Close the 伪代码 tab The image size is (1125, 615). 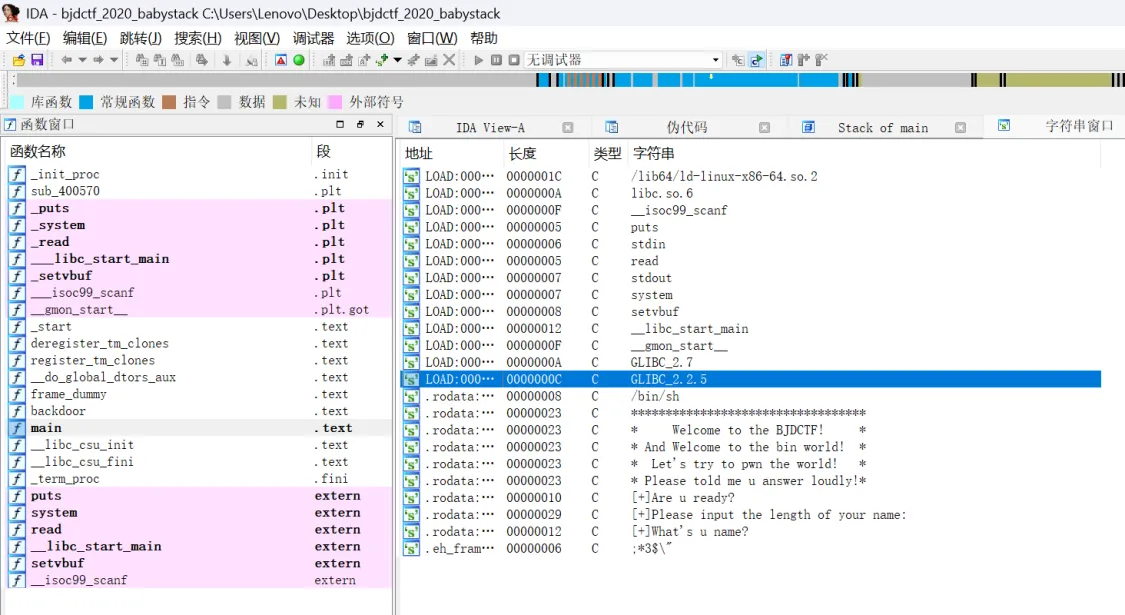tap(764, 128)
